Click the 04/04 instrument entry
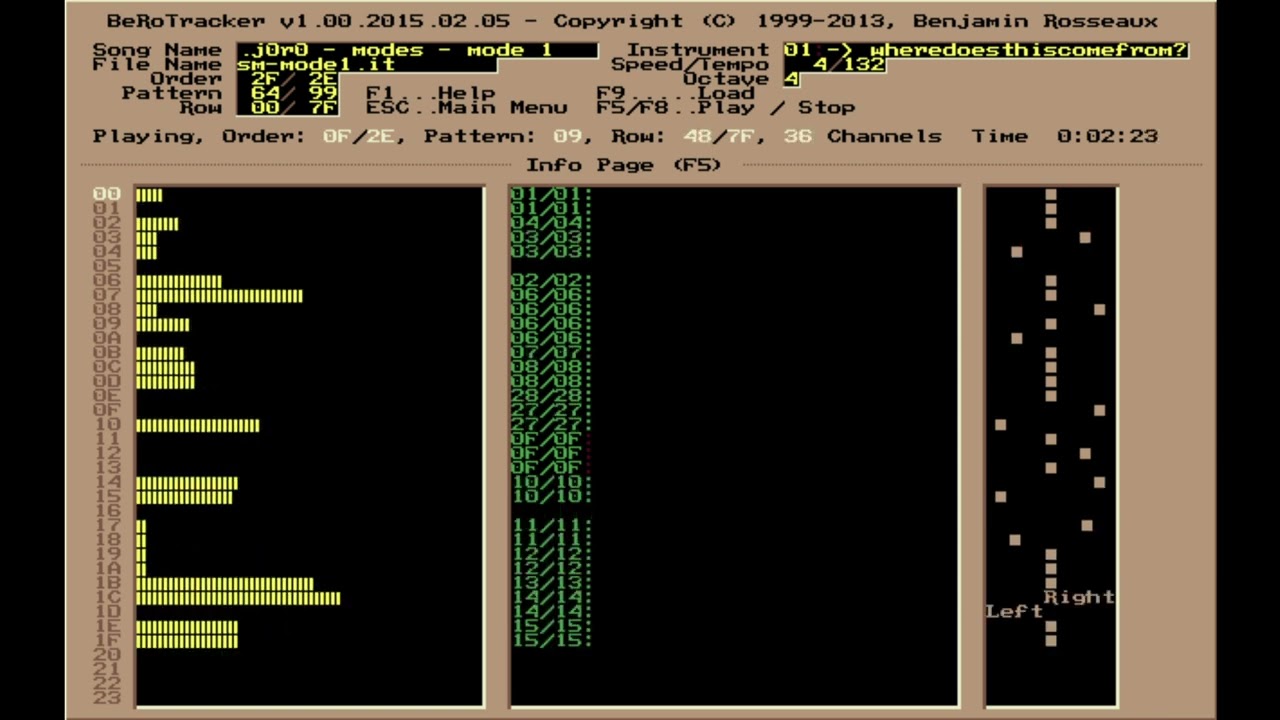The image size is (1280, 720). tap(549, 223)
